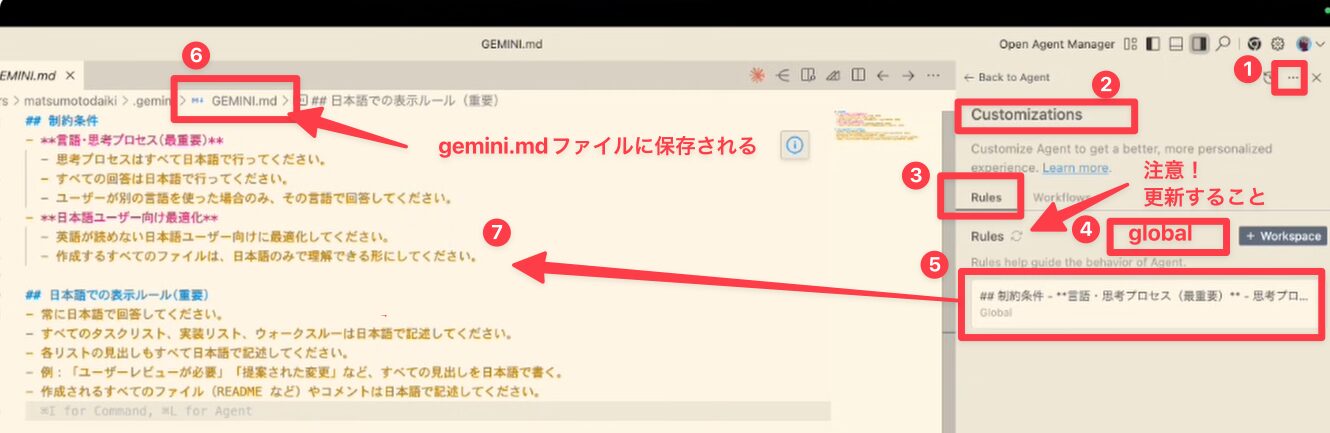1330x433 pixels.
Task: Navigate forward with the right arrow icon
Action: click(908, 75)
